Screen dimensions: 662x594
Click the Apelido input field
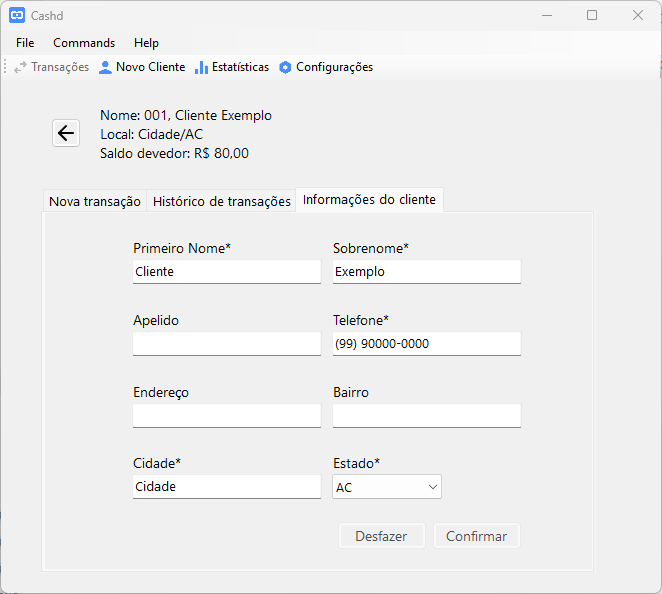(x=227, y=344)
